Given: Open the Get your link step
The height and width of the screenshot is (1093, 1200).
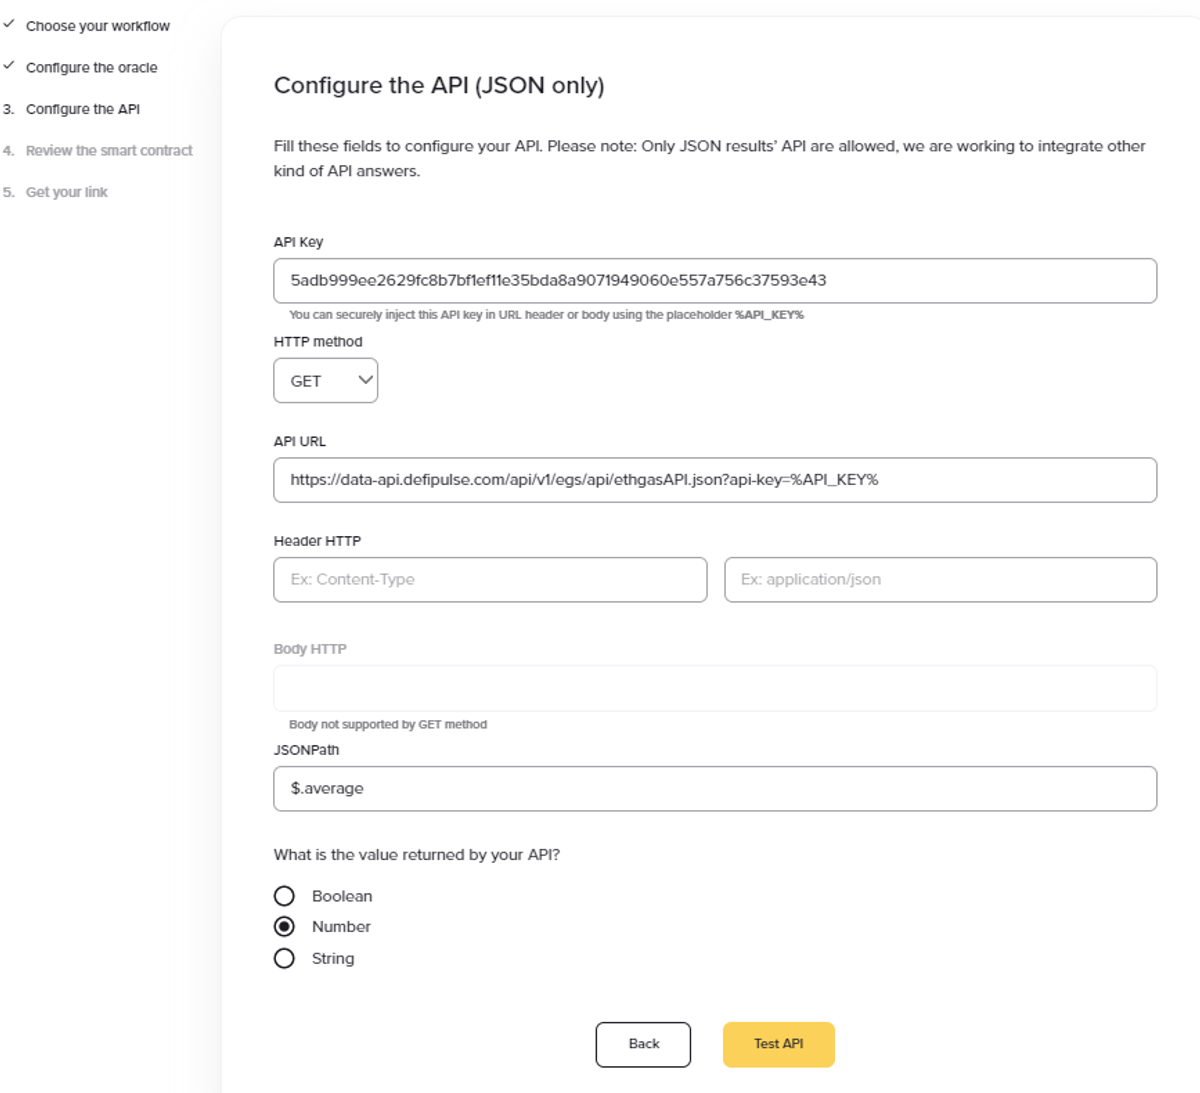Looking at the screenshot, I should click(x=67, y=192).
